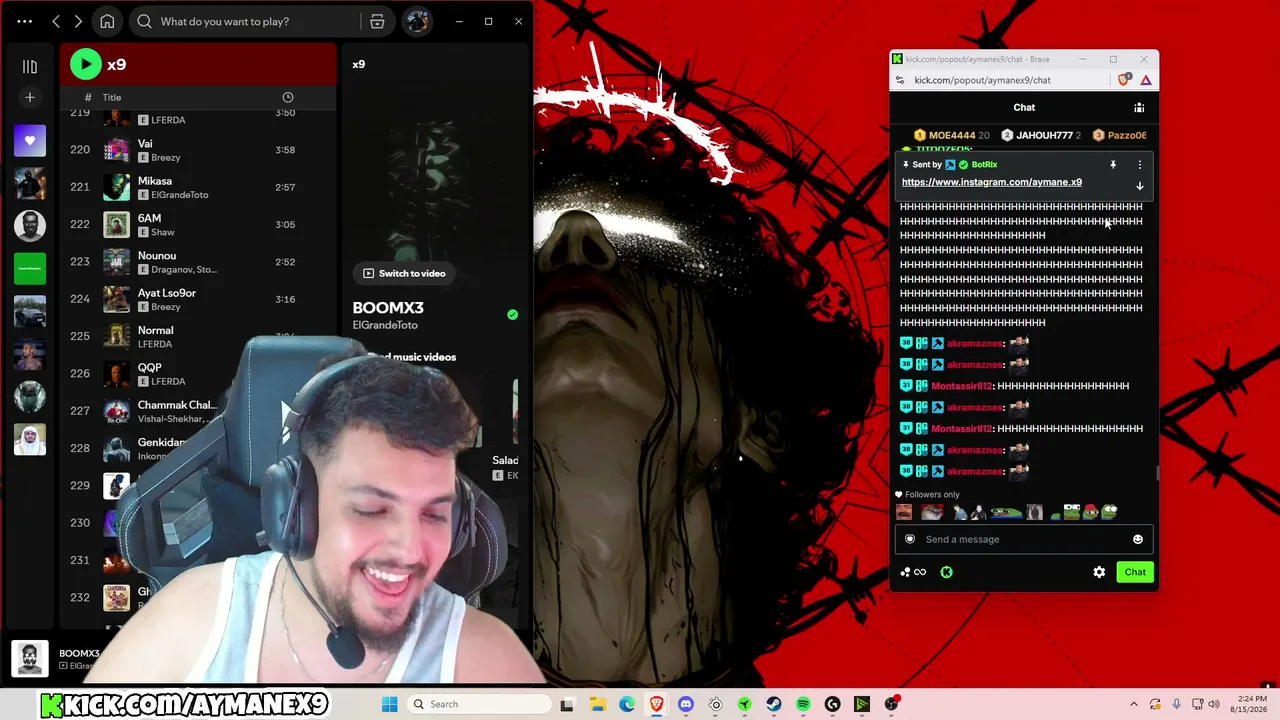Screen dimensions: 1280x720
Task: Open Logitech G HUB from the taskbar
Action: (x=833, y=704)
